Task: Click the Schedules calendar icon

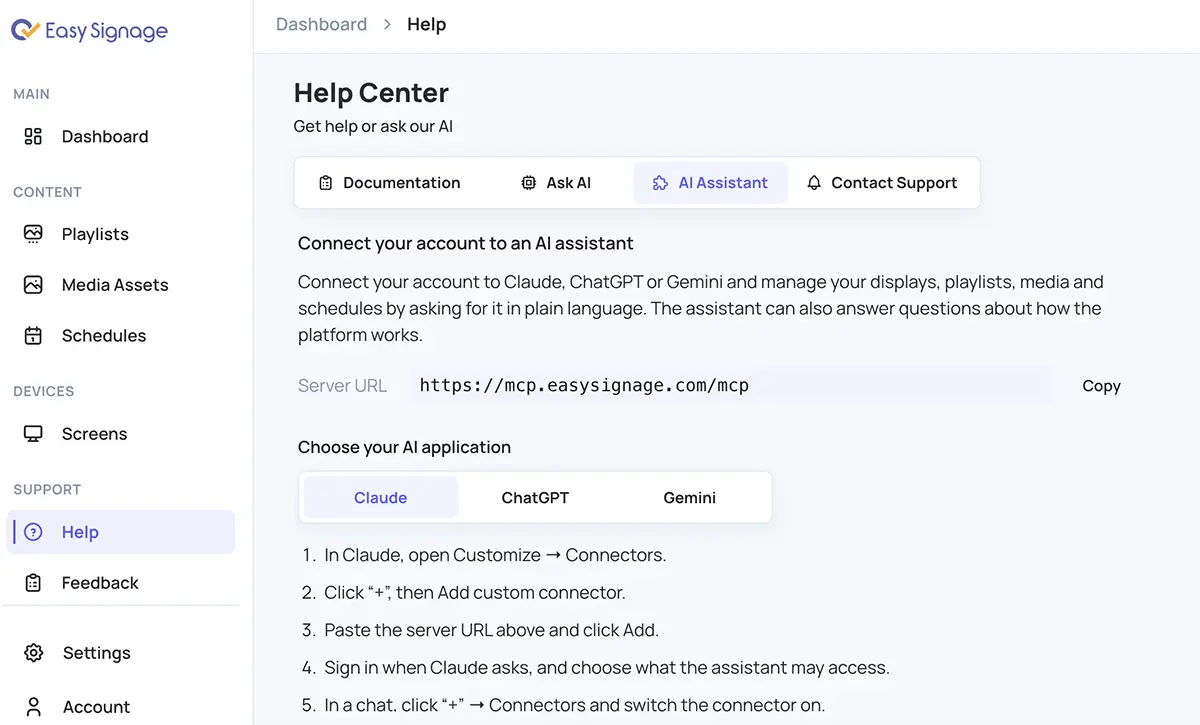Action: (x=33, y=336)
